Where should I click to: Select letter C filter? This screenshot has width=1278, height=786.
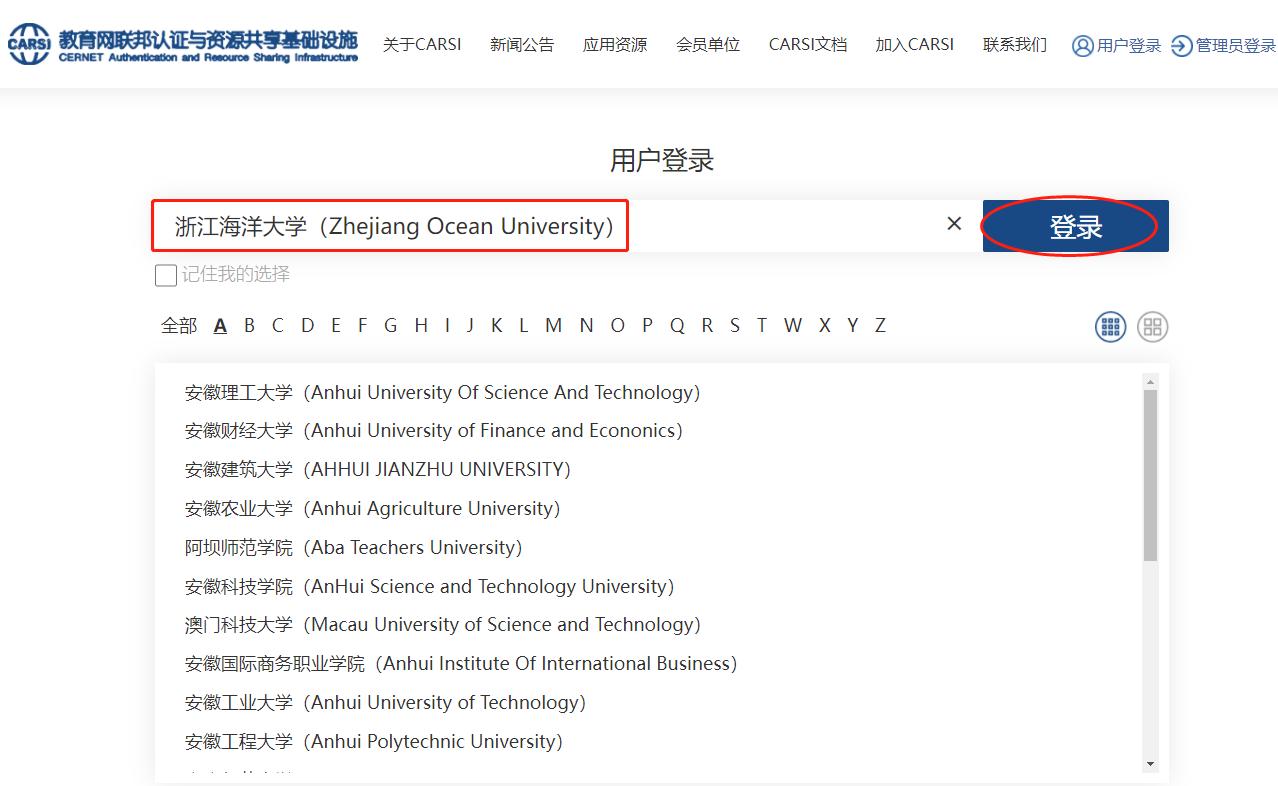tap(277, 325)
